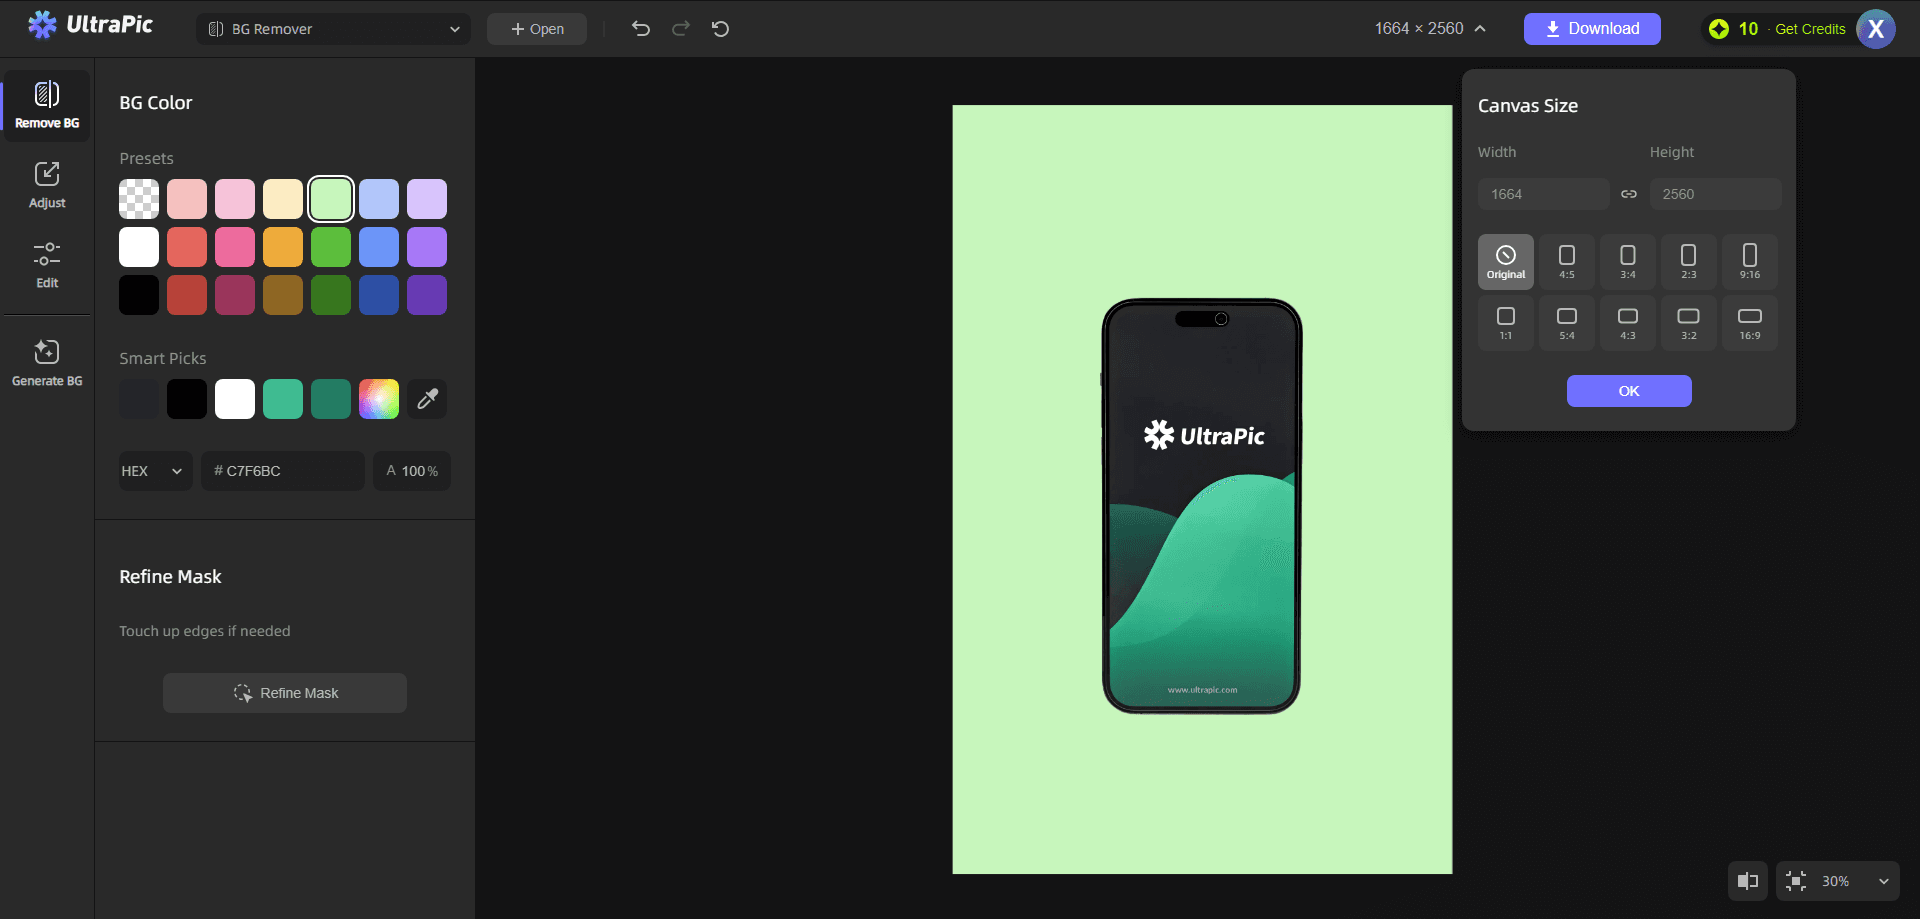Open the Edit panel
Viewport: 1920px width, 919px height.
[x=47, y=265]
